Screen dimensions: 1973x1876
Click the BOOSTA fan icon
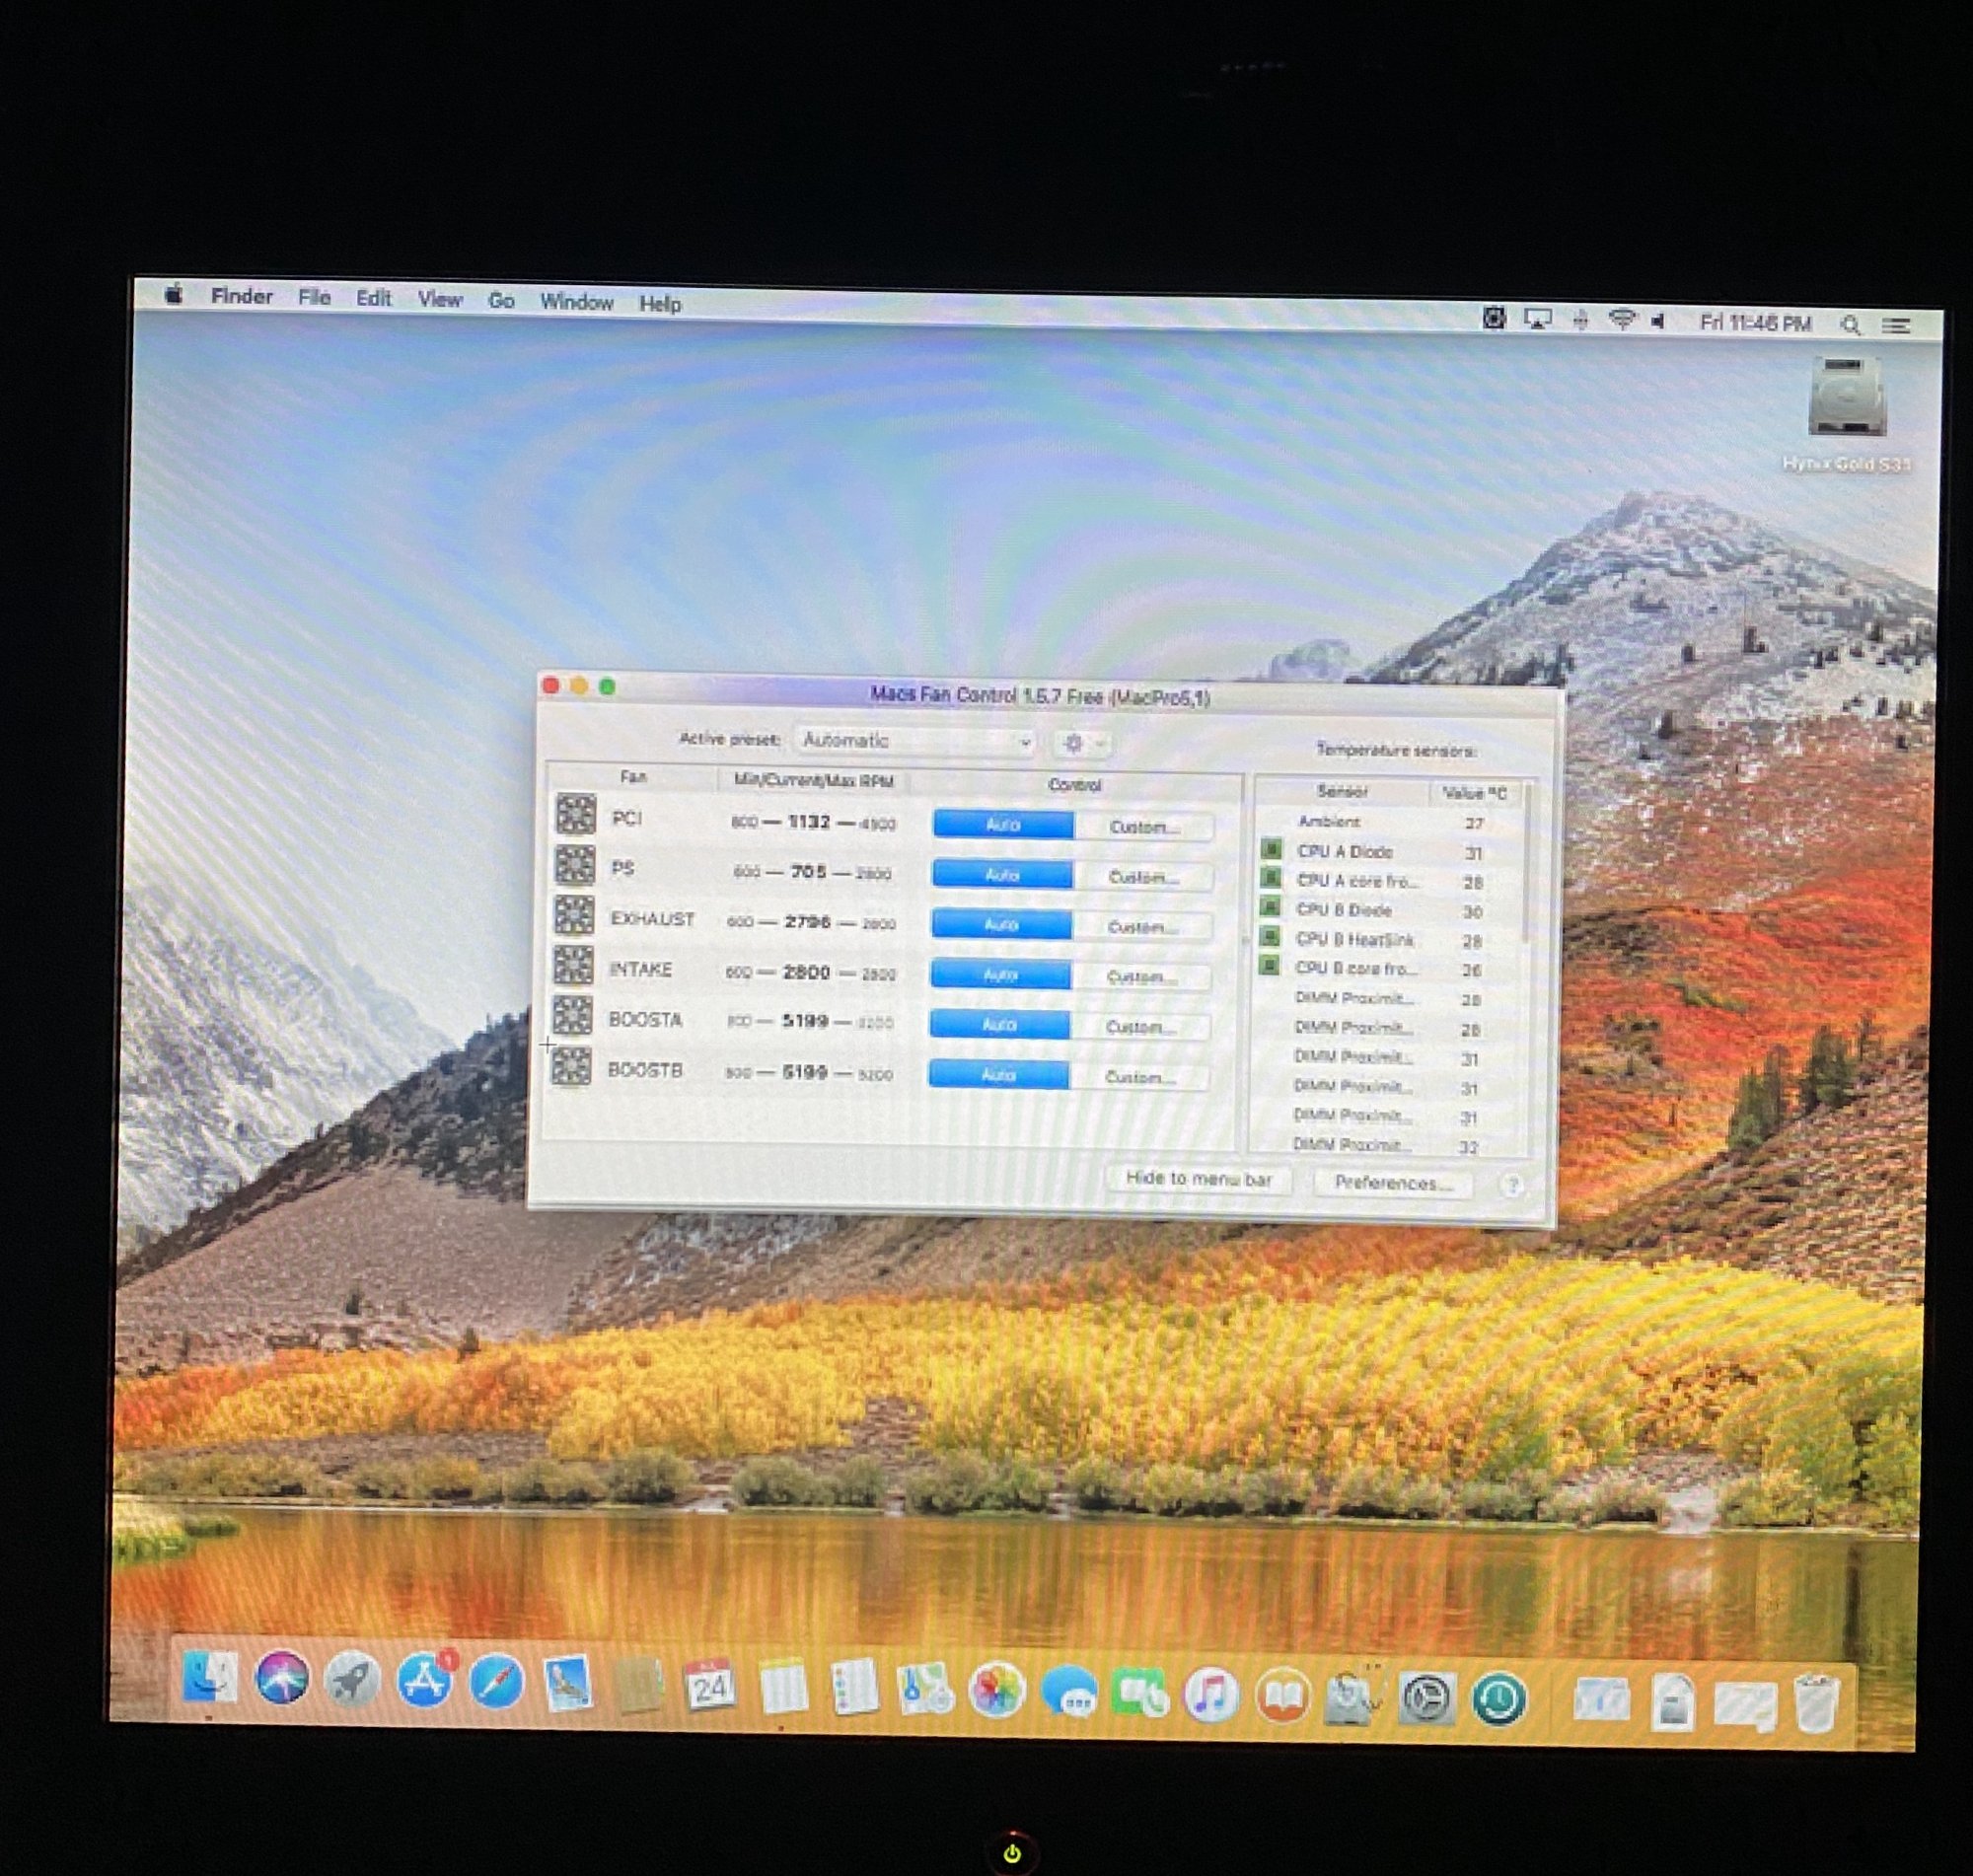pyautogui.click(x=572, y=1015)
